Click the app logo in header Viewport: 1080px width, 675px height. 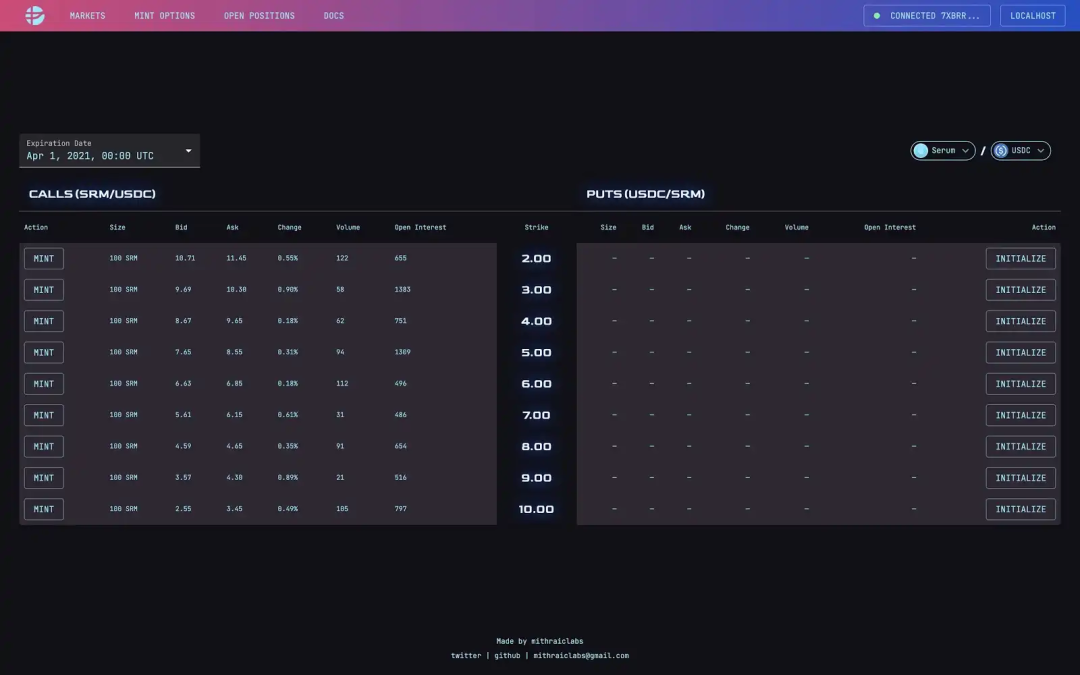point(34,15)
